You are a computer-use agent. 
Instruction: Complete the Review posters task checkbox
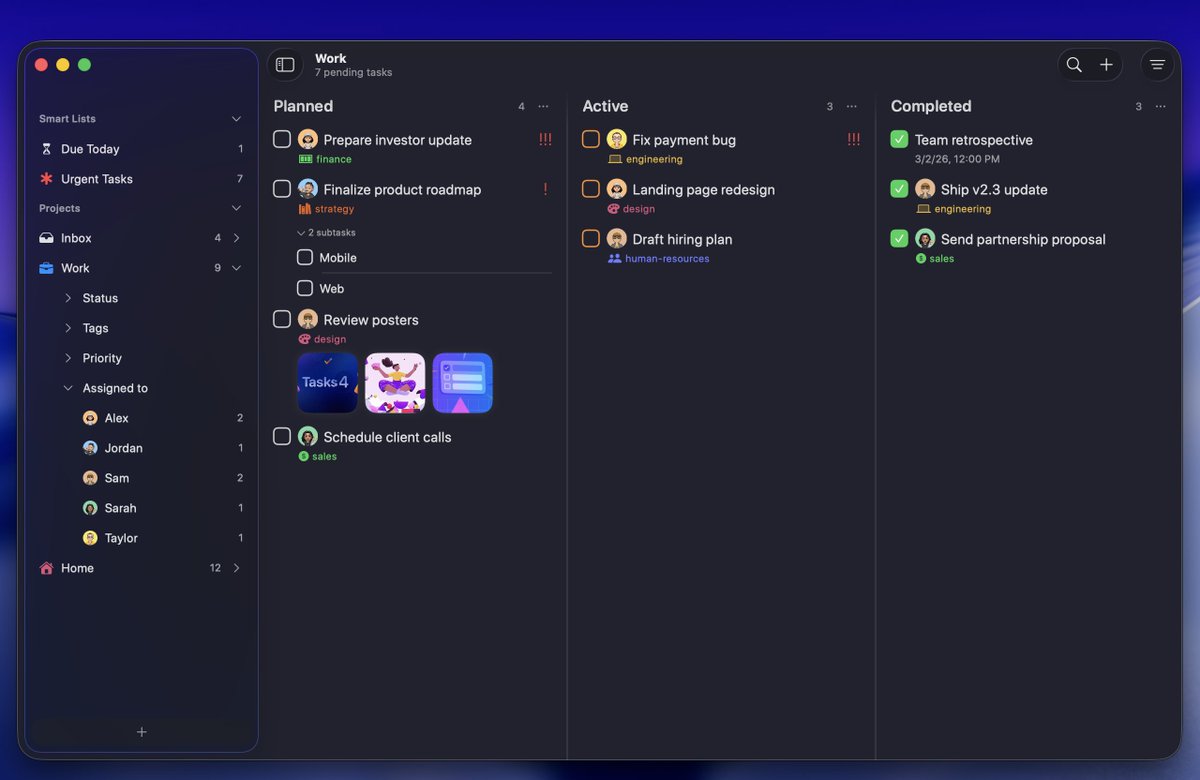[282, 319]
